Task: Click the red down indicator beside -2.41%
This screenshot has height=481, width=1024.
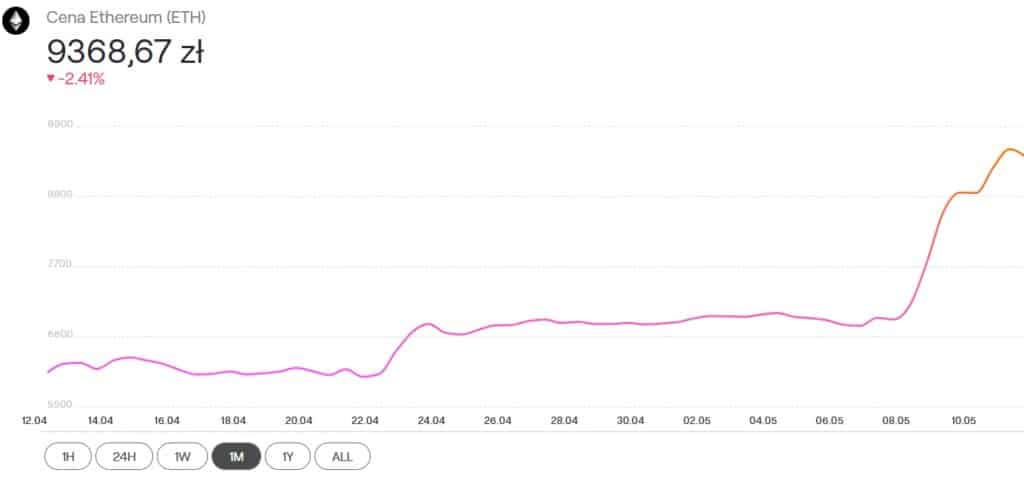Action: 50,79
